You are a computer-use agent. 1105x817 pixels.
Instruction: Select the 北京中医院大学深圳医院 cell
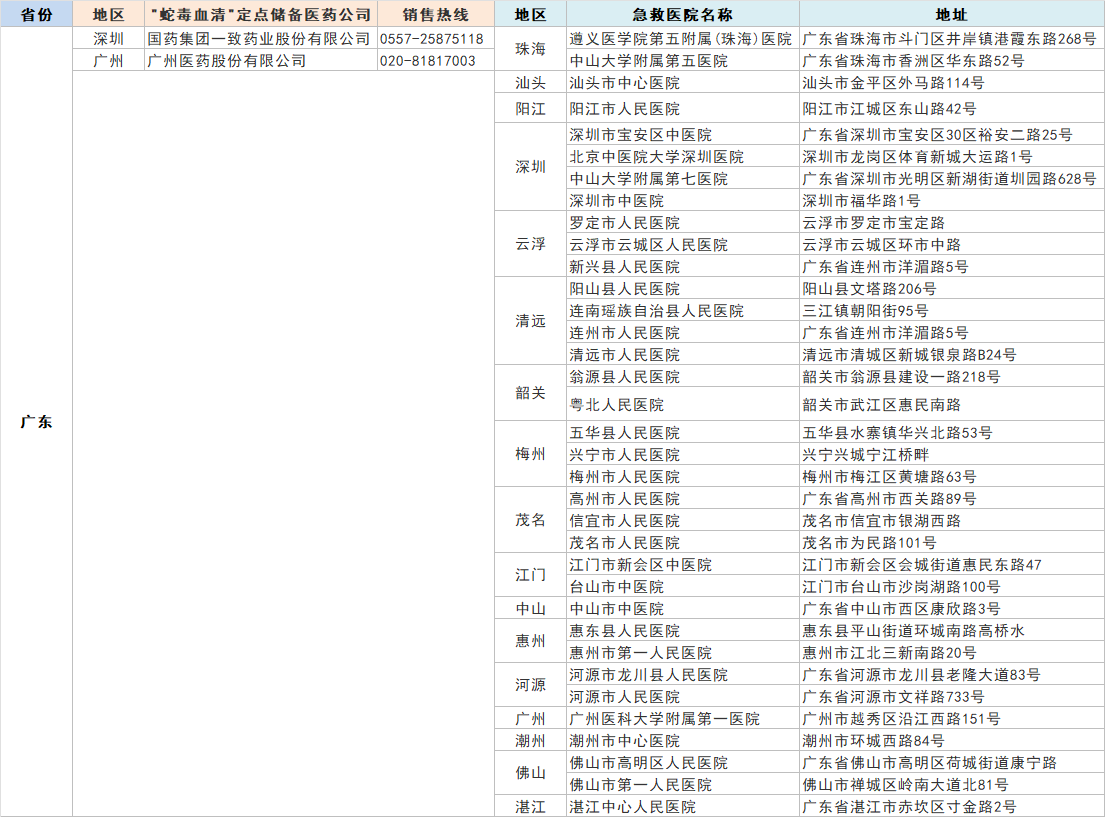click(657, 157)
